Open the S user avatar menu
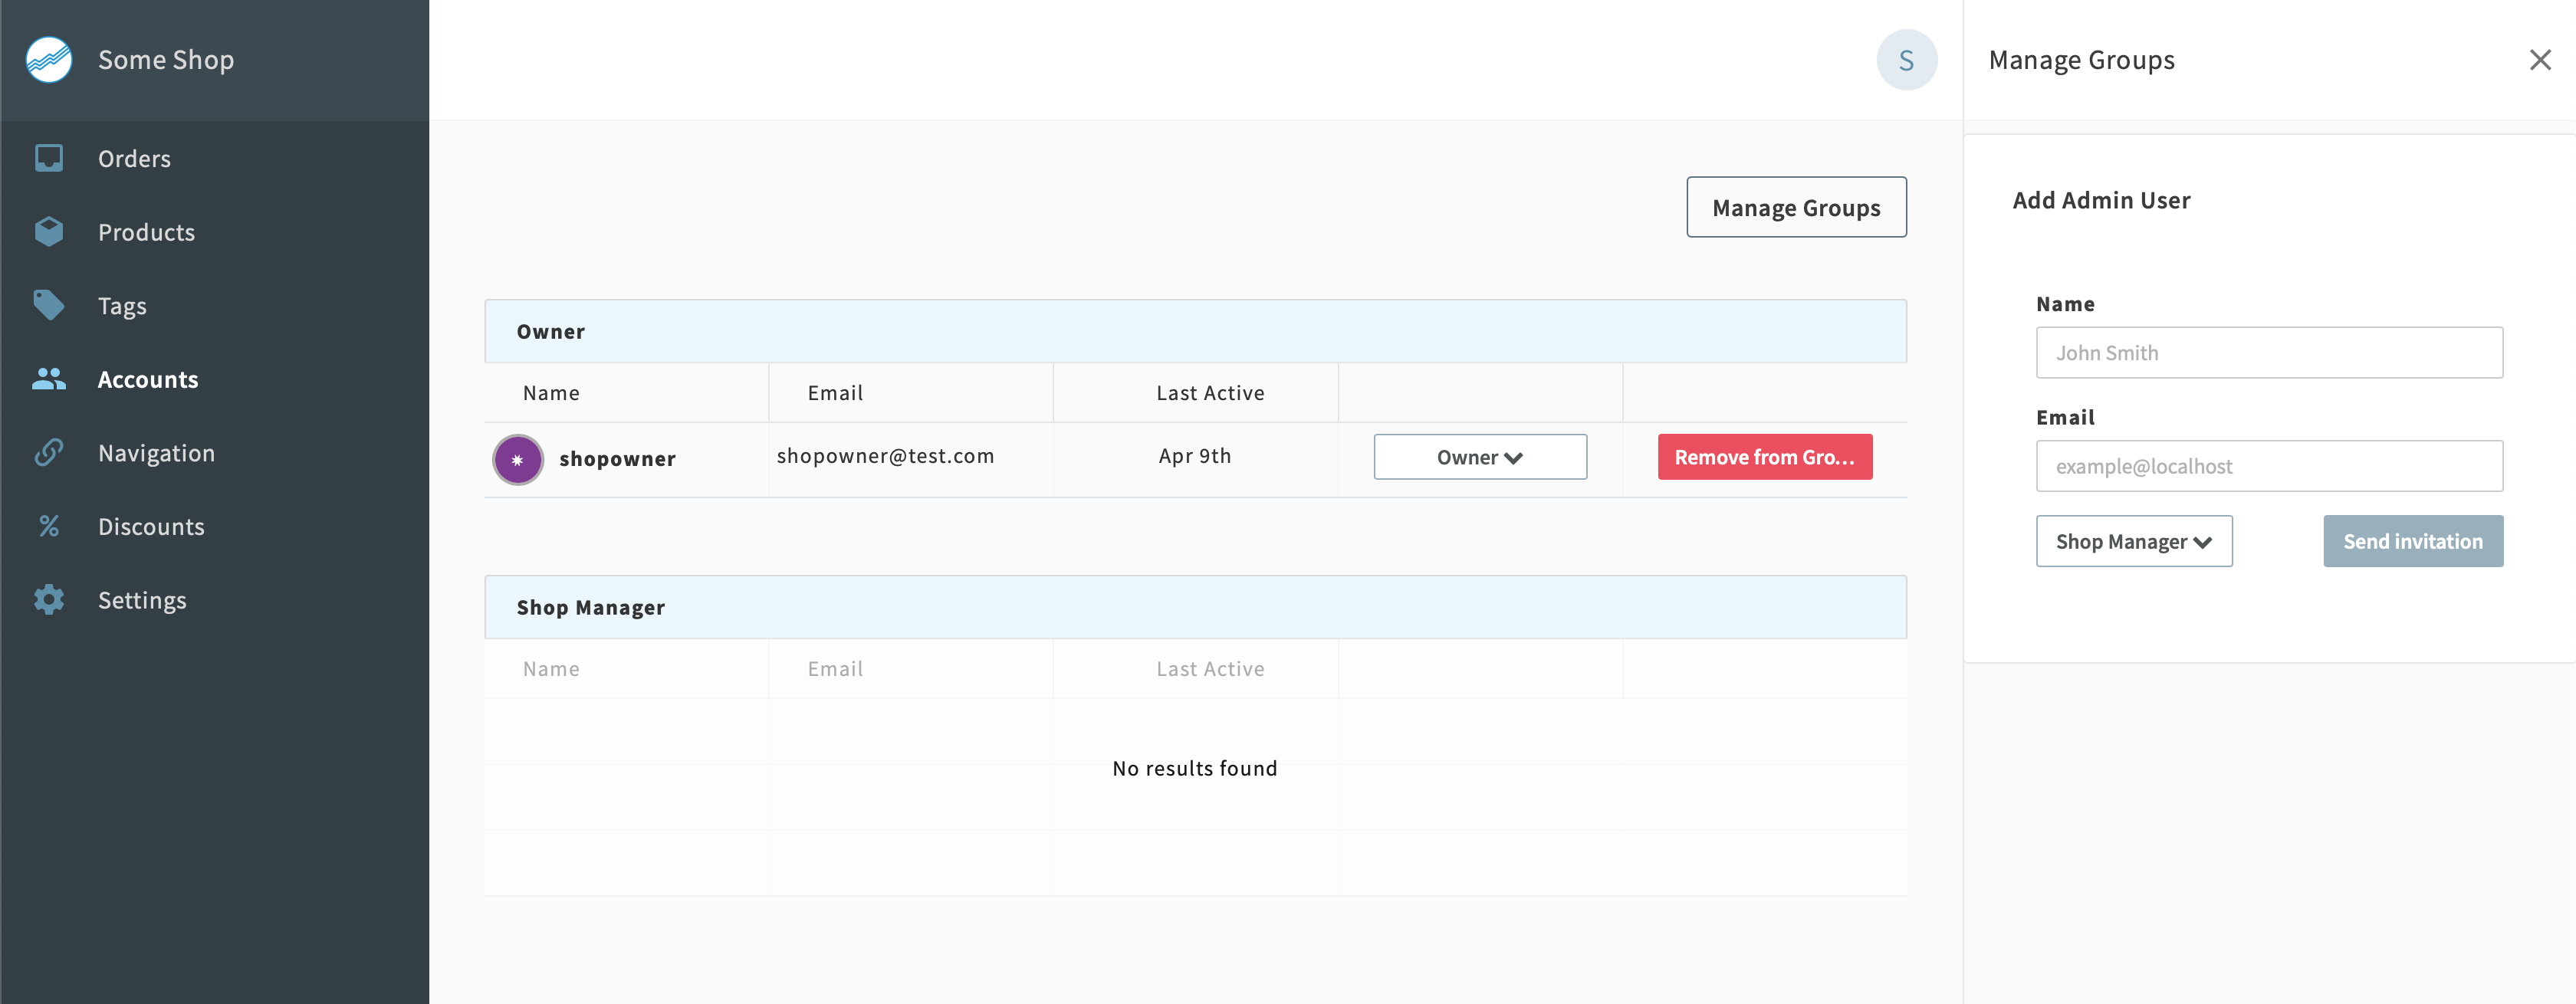 (1906, 60)
